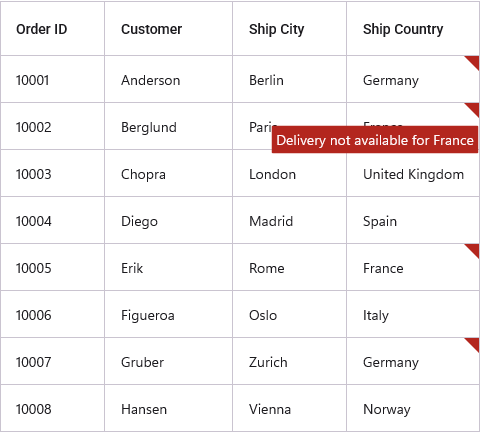Select the Customer column header
The width and height of the screenshot is (480, 432).
pyautogui.click(x=168, y=29)
